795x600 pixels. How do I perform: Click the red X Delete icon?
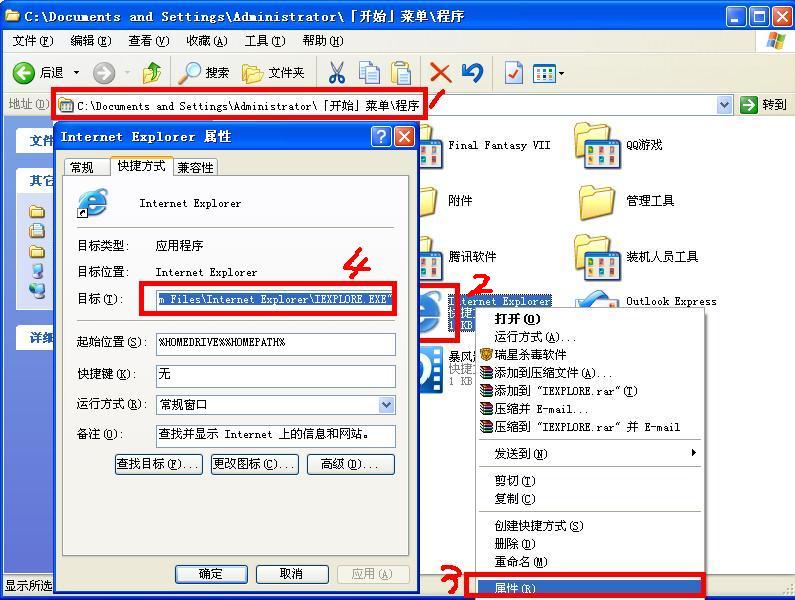click(x=440, y=73)
